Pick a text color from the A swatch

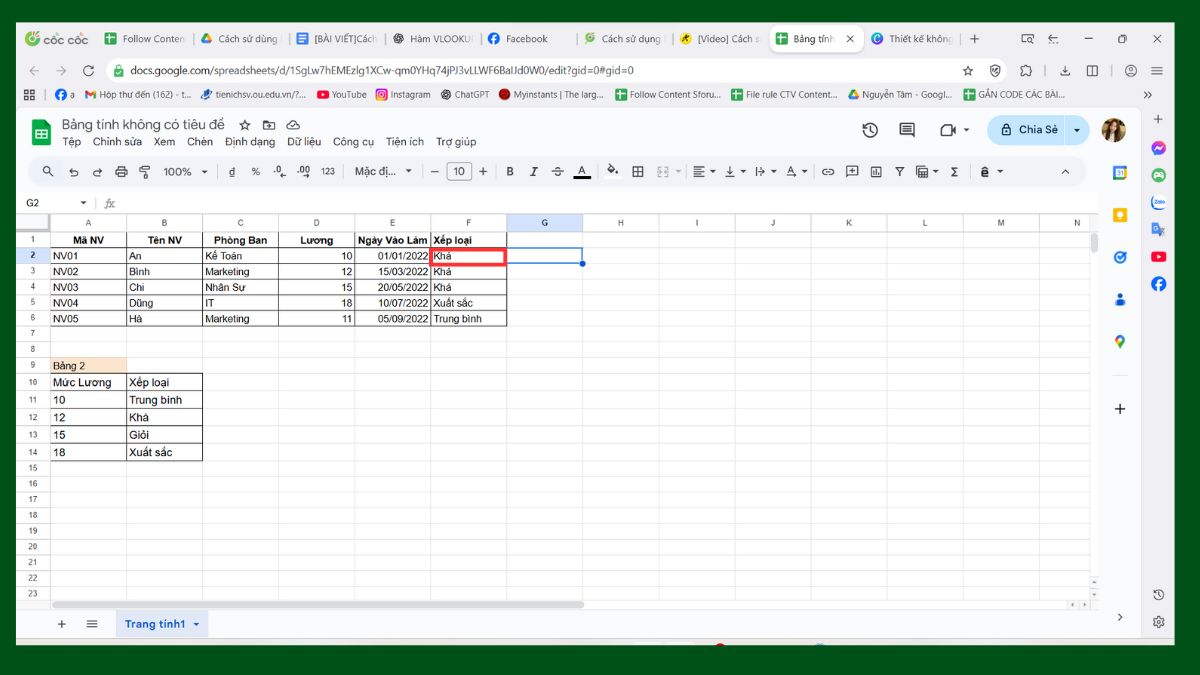582,171
